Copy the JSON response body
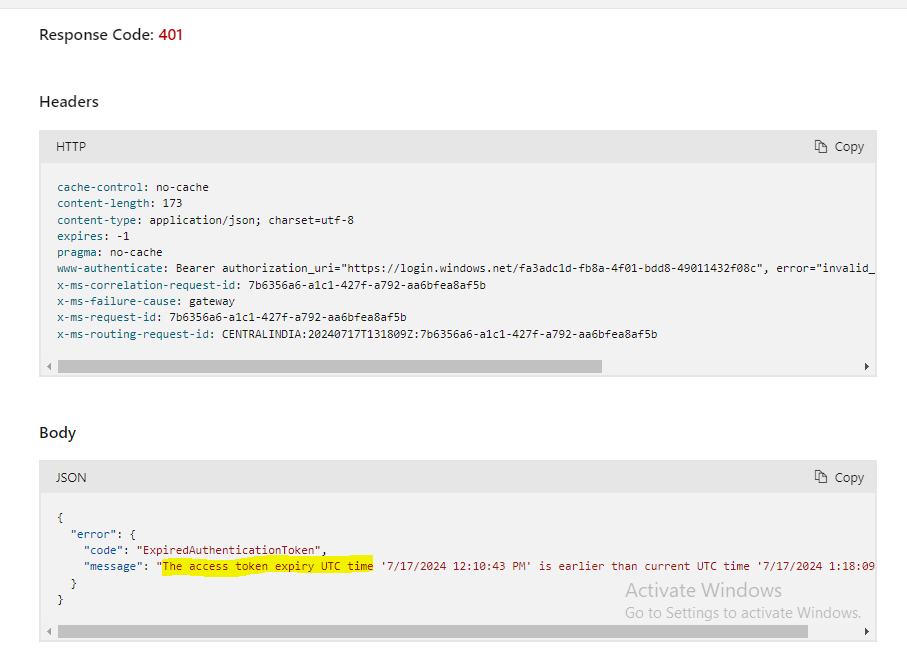Image resolution: width=907 pixels, height=658 pixels. point(839,477)
